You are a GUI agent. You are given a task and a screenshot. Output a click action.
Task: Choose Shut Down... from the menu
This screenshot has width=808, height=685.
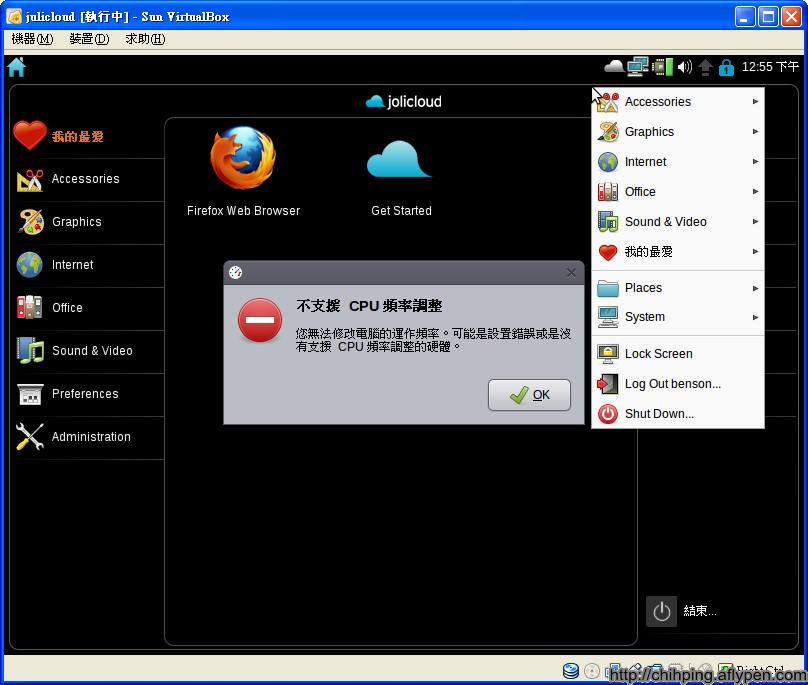(678, 413)
